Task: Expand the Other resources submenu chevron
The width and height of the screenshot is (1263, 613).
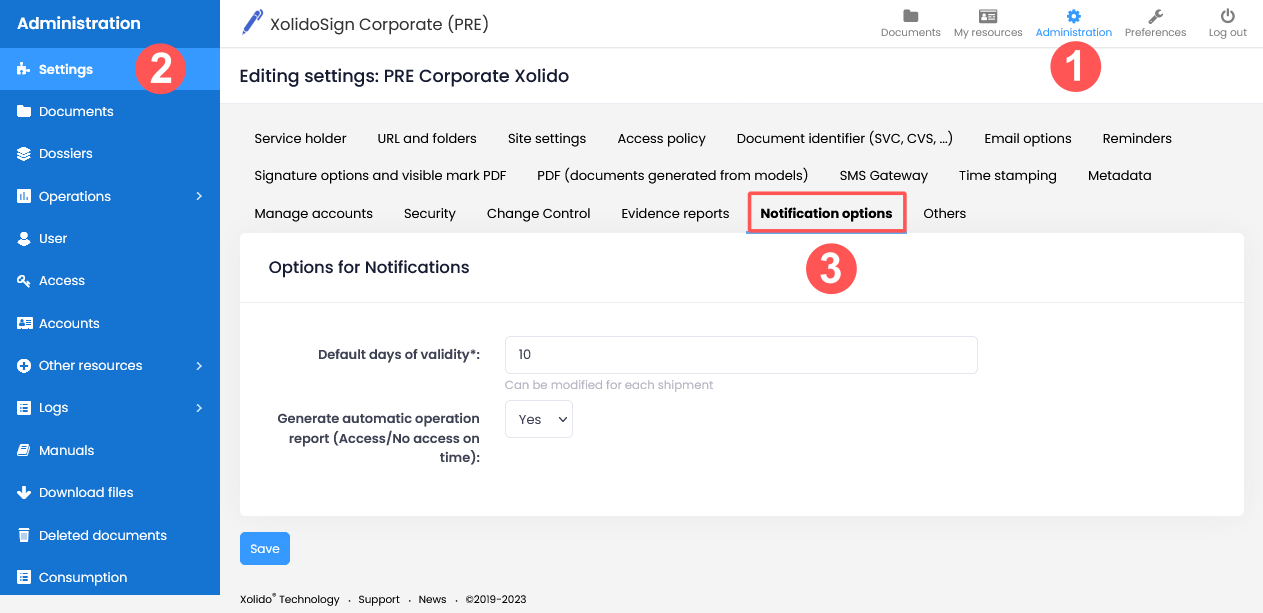Action: click(x=199, y=365)
